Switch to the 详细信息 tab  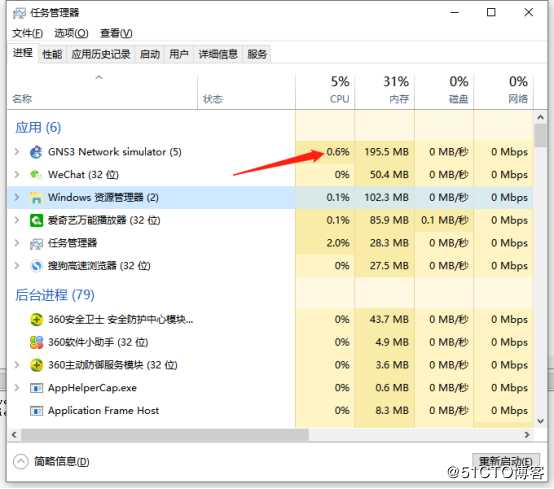point(218,54)
